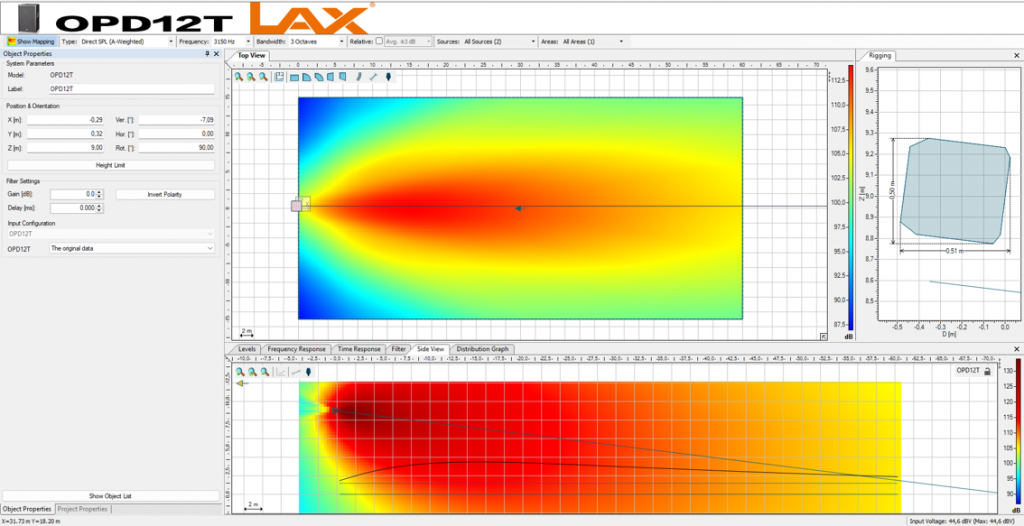This screenshot has height=526, width=1024.
Task: Switch to the Top View tab
Action: [251, 56]
